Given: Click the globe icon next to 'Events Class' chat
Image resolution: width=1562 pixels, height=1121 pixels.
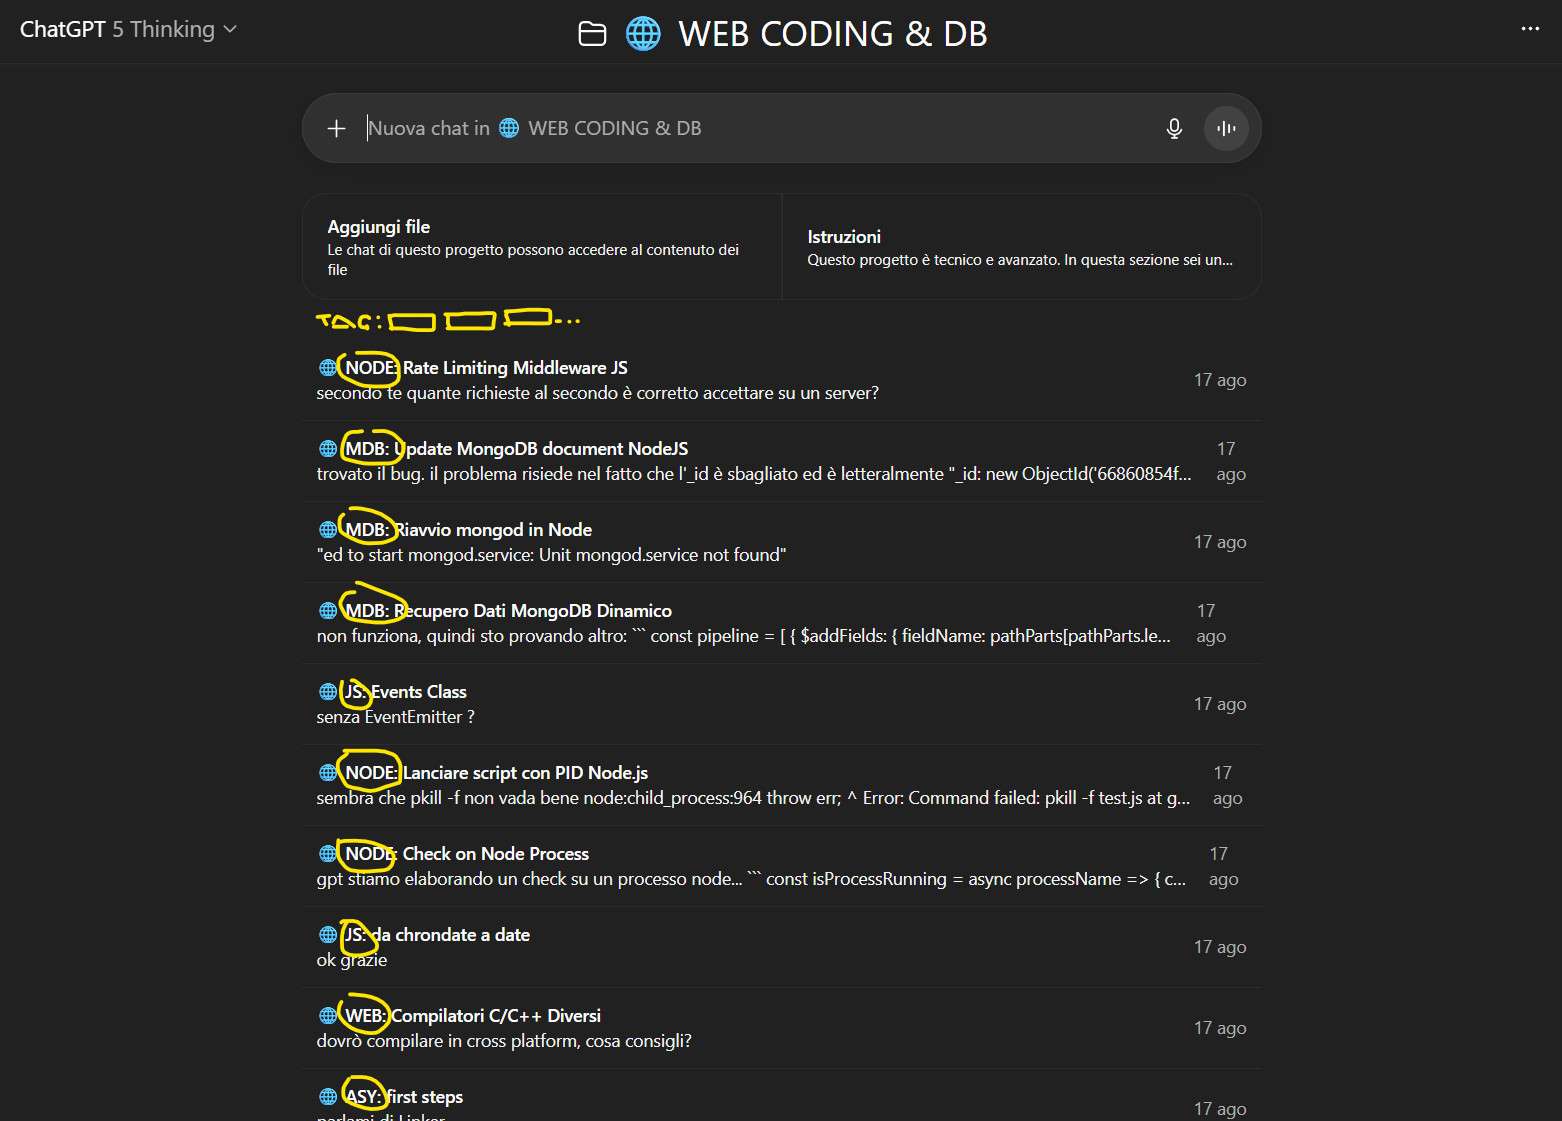Looking at the screenshot, I should point(327,691).
